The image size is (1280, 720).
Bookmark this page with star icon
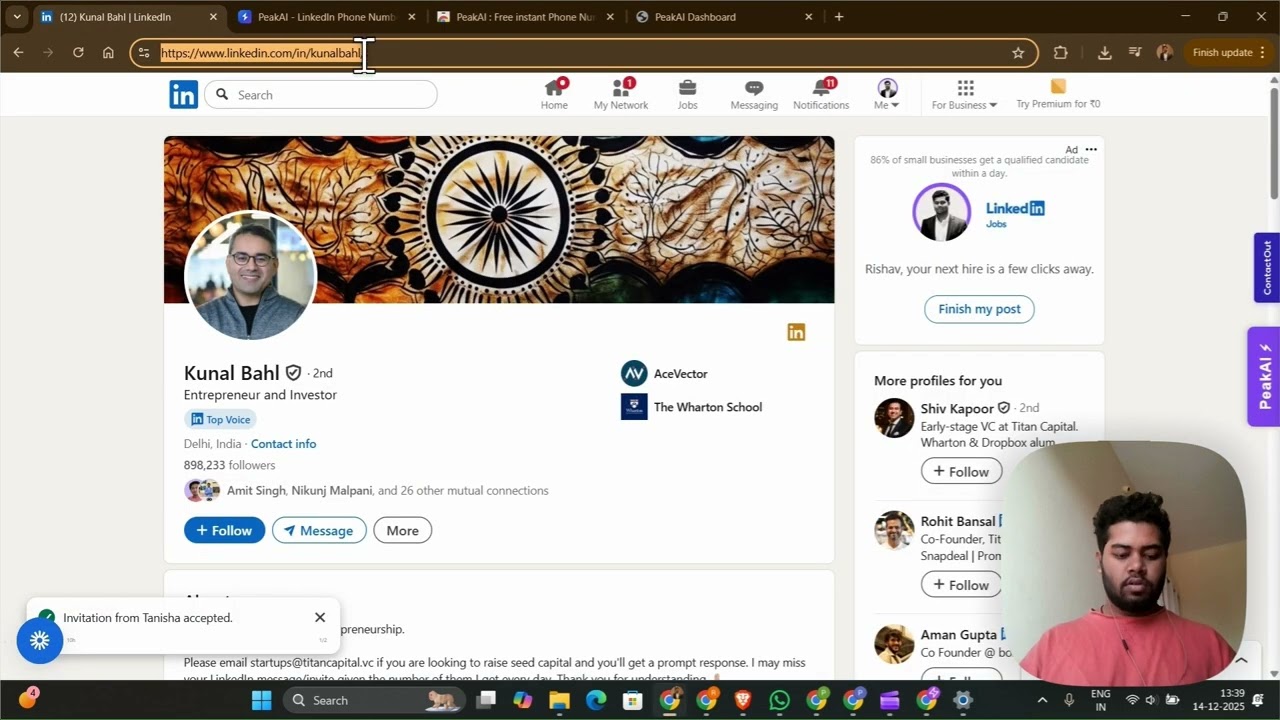1018,53
